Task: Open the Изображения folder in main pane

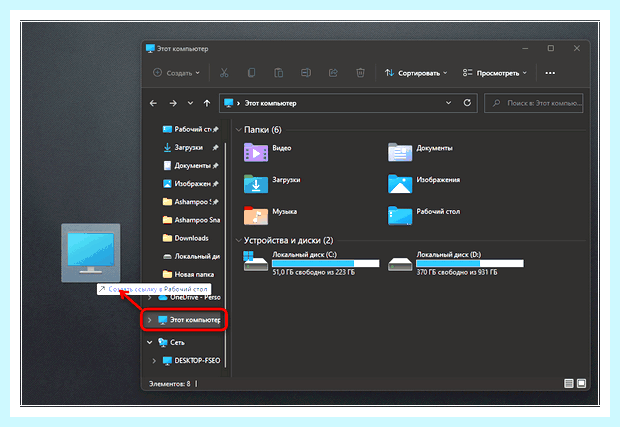Action: pyautogui.click(x=423, y=184)
